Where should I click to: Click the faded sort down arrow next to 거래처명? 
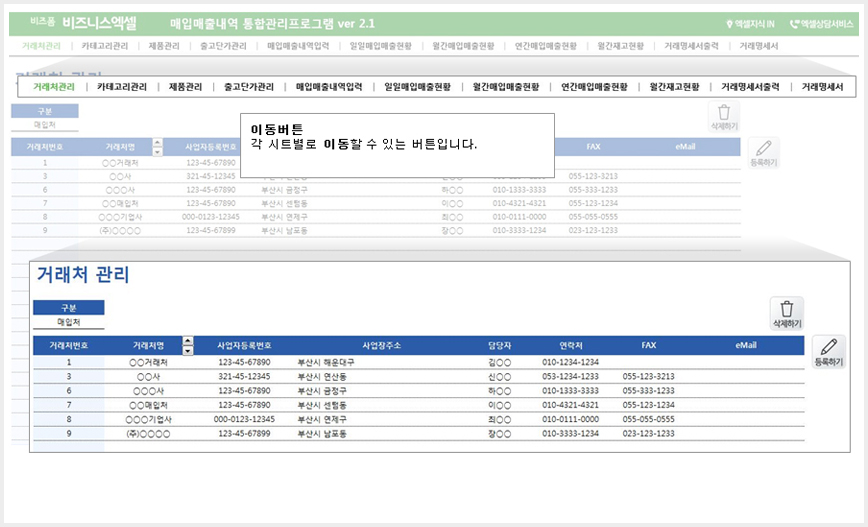coord(158,151)
